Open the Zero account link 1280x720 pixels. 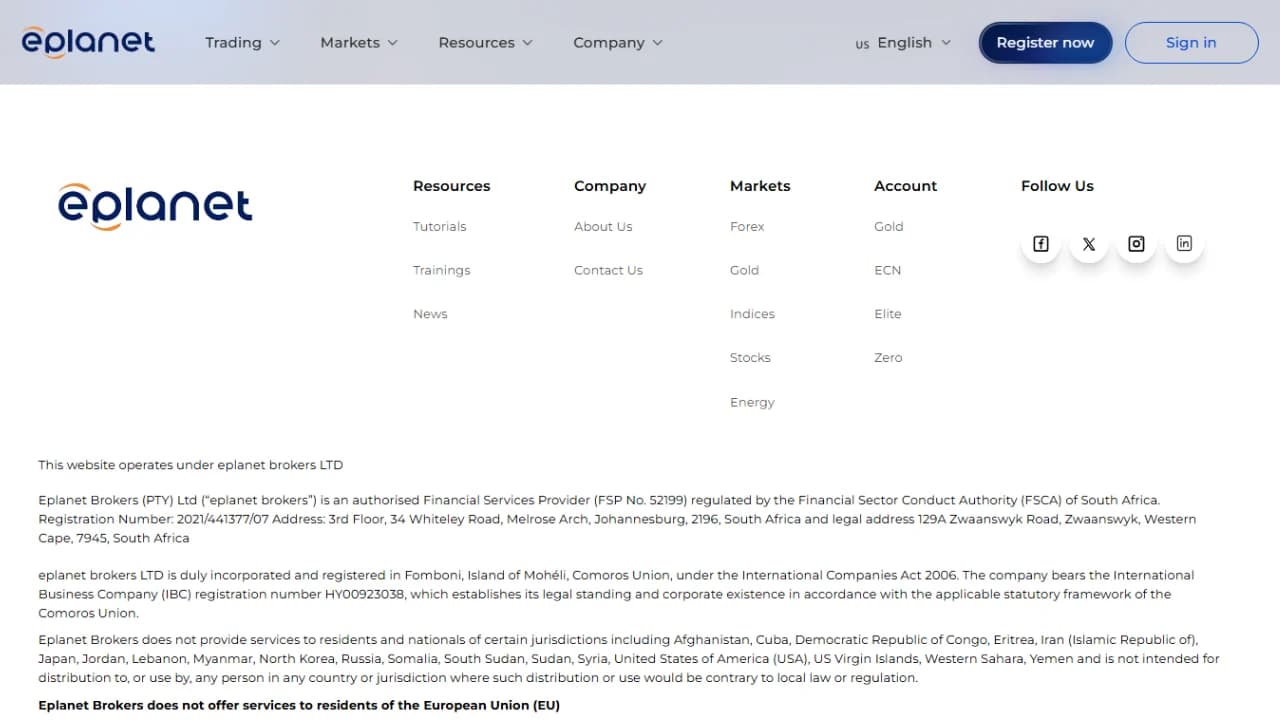[888, 358]
